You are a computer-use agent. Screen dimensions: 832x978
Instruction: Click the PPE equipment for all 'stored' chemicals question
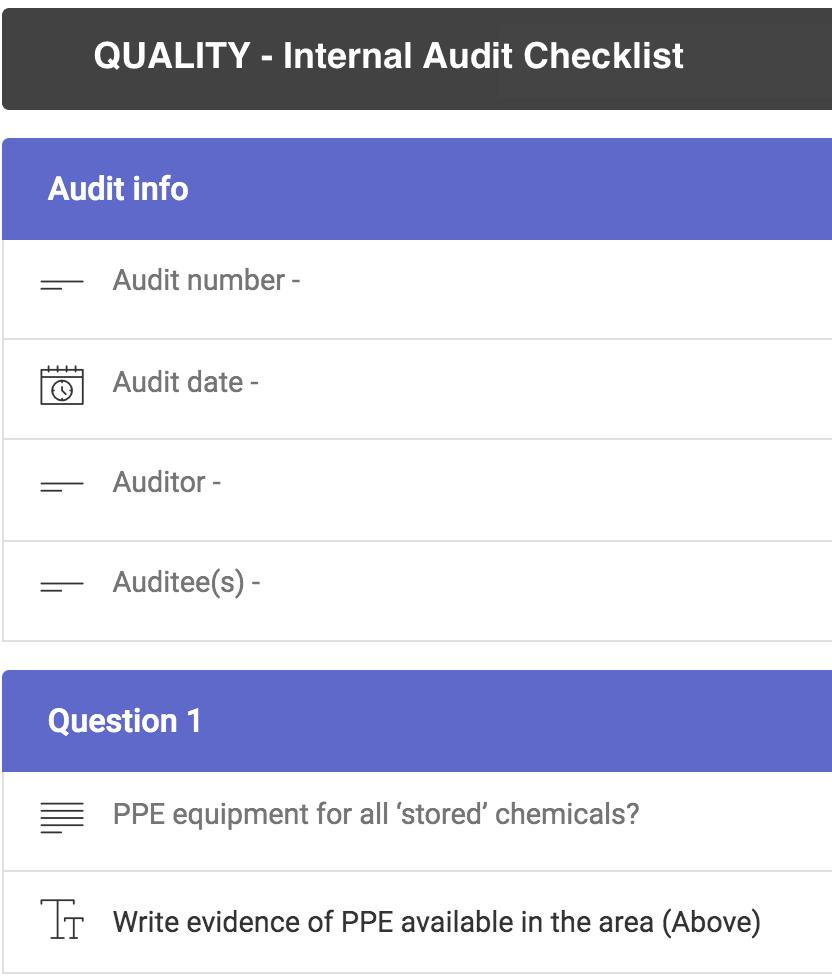[376, 815]
